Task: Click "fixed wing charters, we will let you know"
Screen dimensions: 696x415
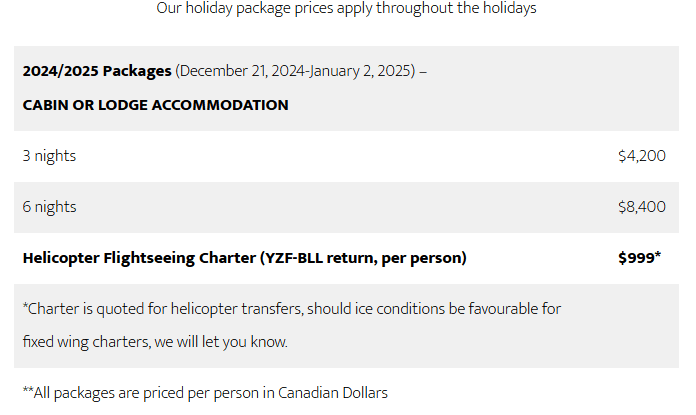Action: click(155, 342)
